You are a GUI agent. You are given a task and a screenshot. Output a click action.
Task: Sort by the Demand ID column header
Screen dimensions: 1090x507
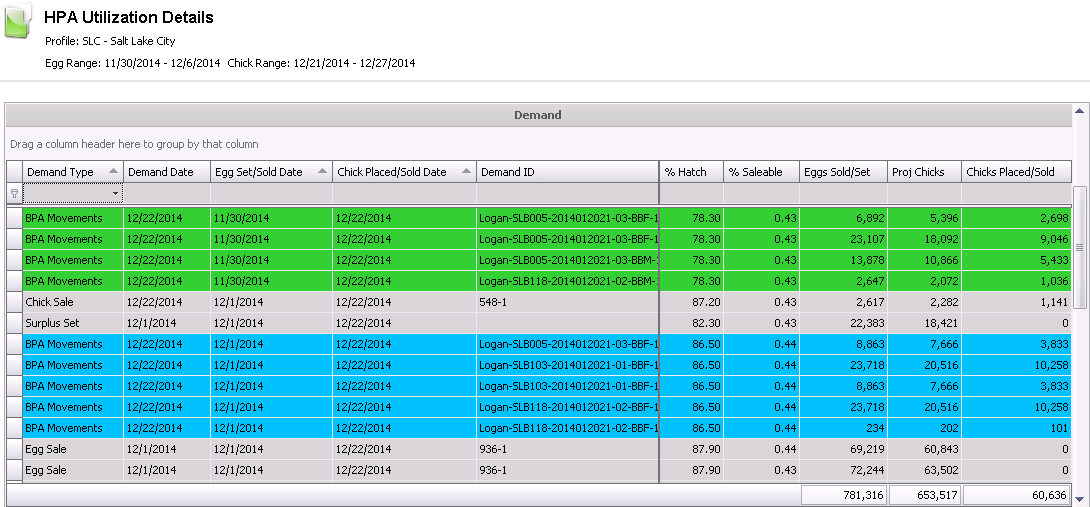566,172
